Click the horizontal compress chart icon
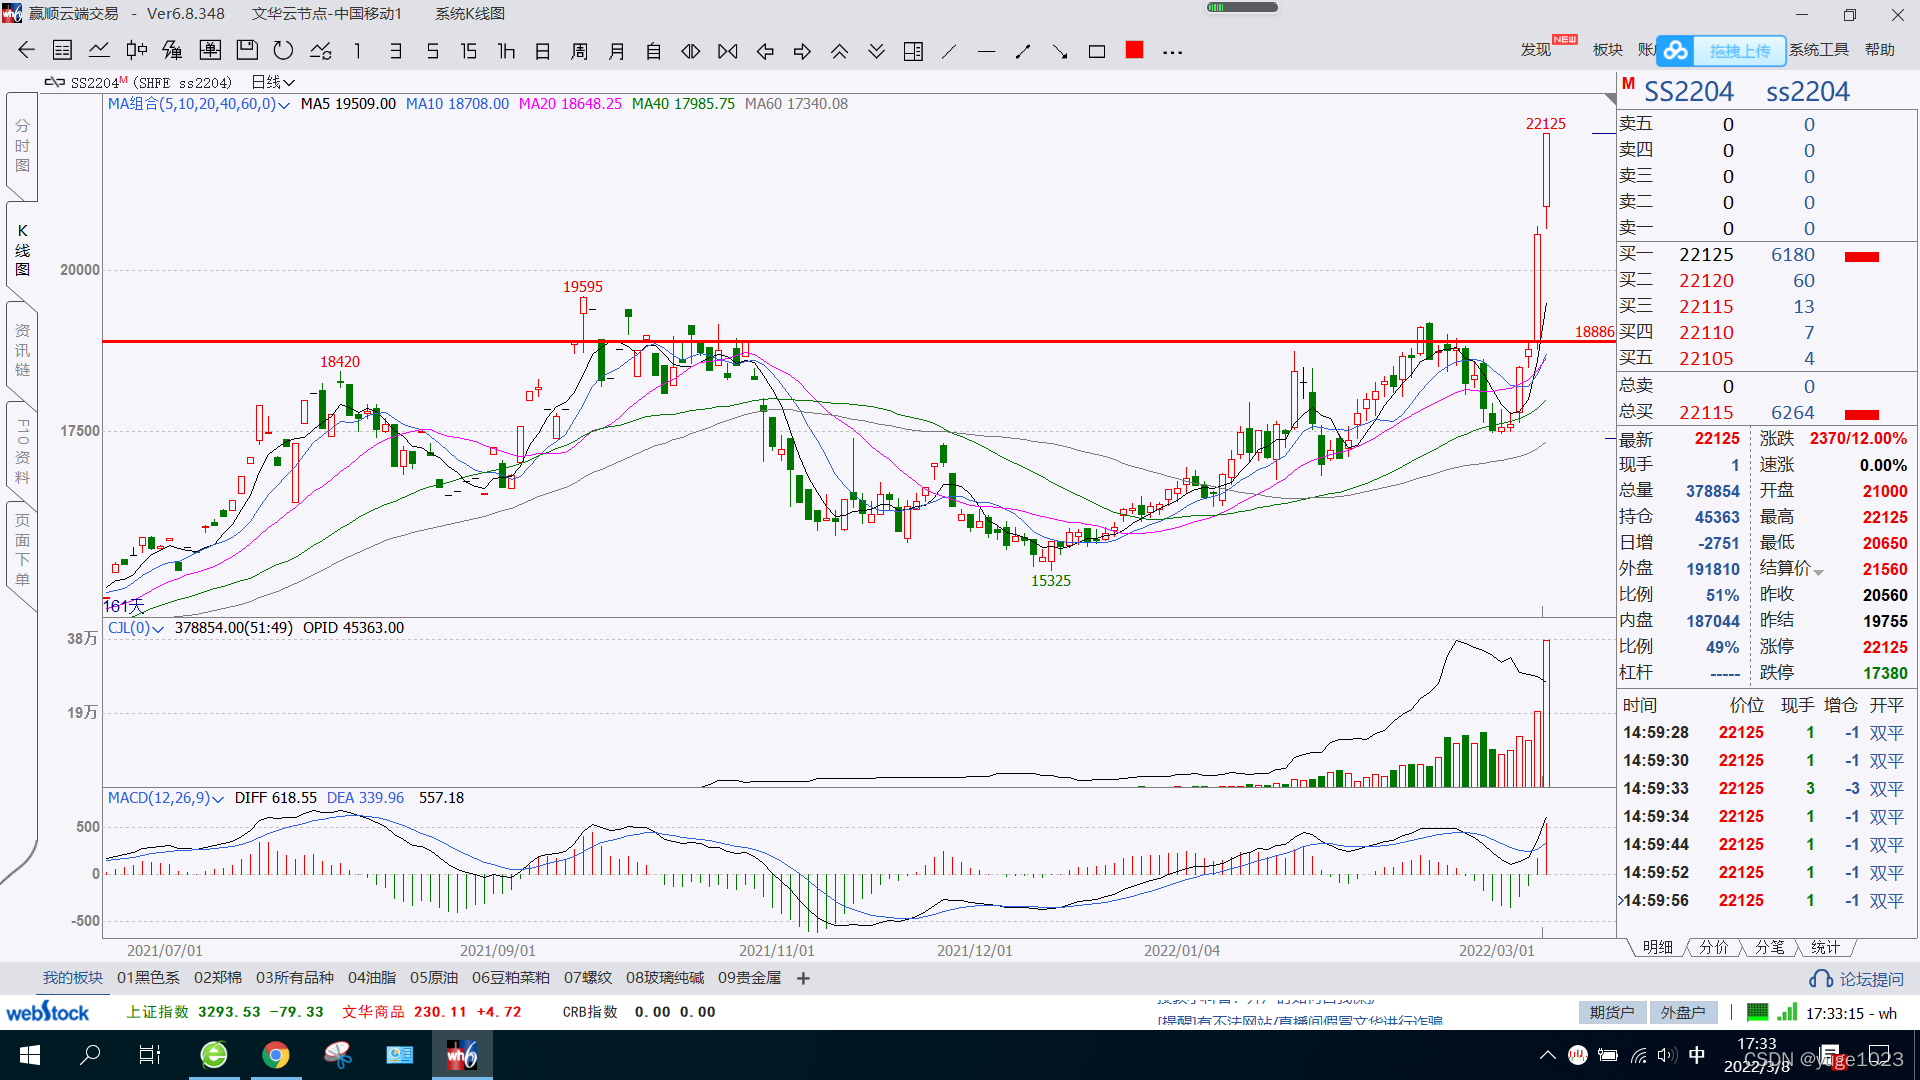Screen dimensions: 1920x1080 (728, 51)
